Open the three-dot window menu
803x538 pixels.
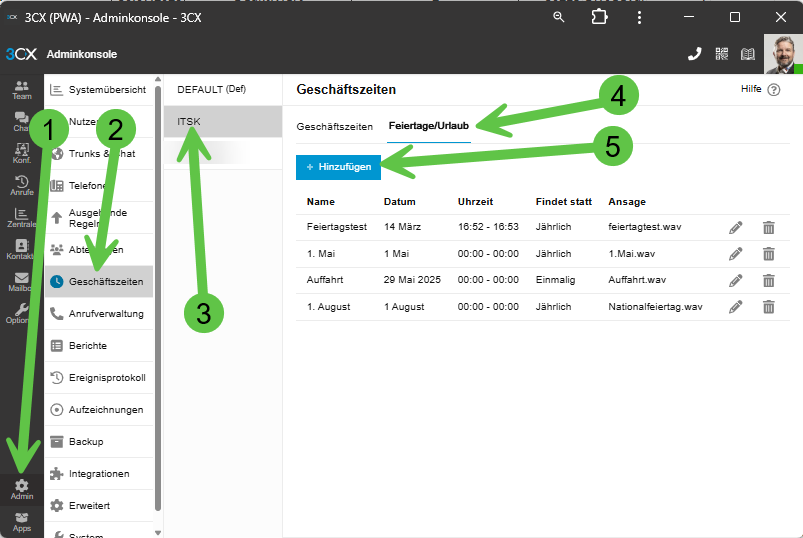pyautogui.click(x=639, y=17)
